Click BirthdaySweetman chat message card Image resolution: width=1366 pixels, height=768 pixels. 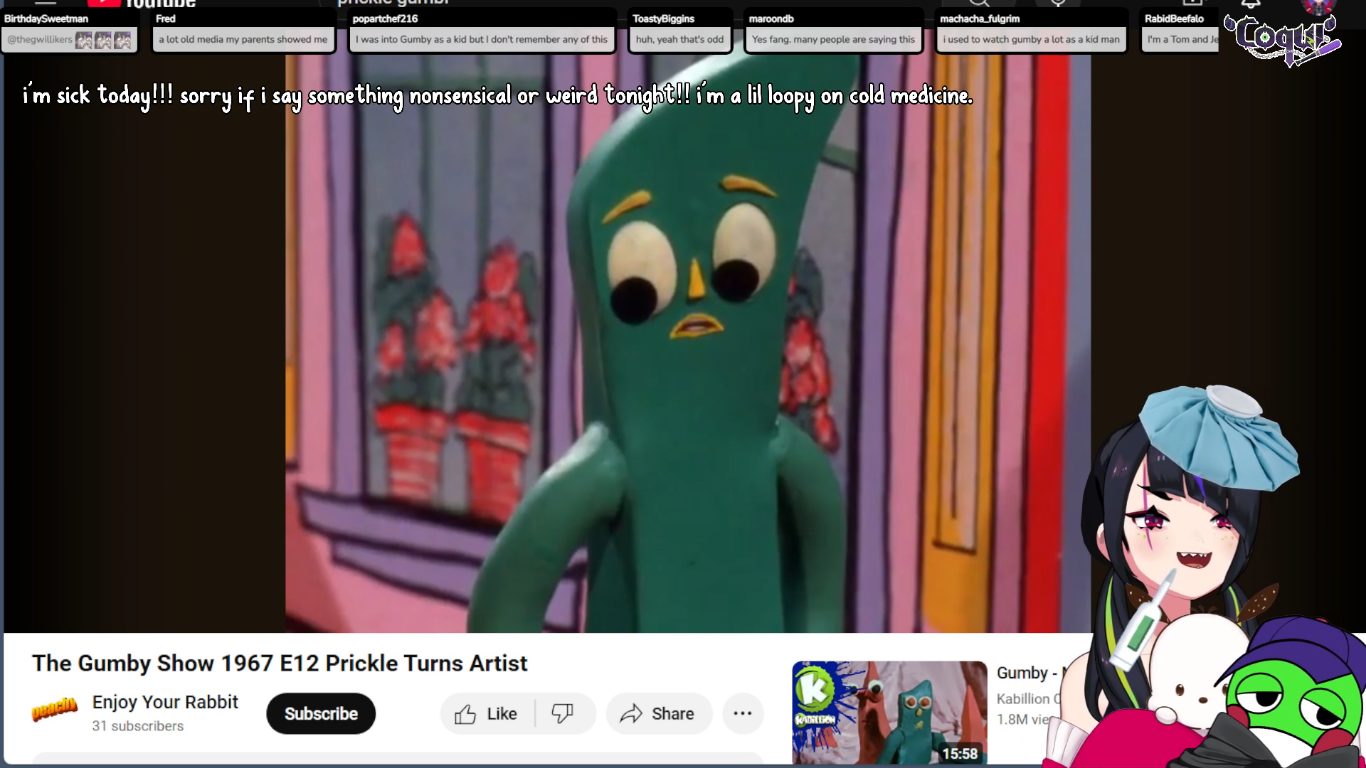point(69,32)
